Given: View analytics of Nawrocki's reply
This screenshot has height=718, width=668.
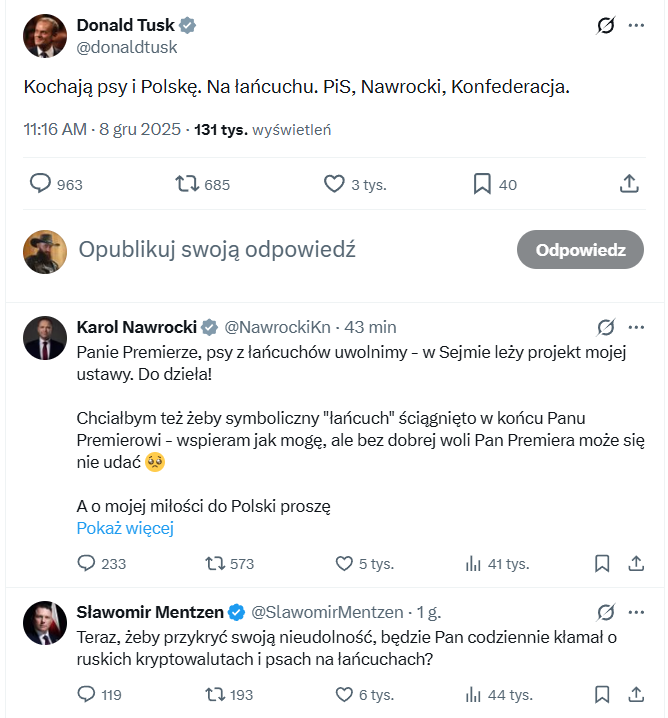Looking at the screenshot, I should [x=474, y=563].
